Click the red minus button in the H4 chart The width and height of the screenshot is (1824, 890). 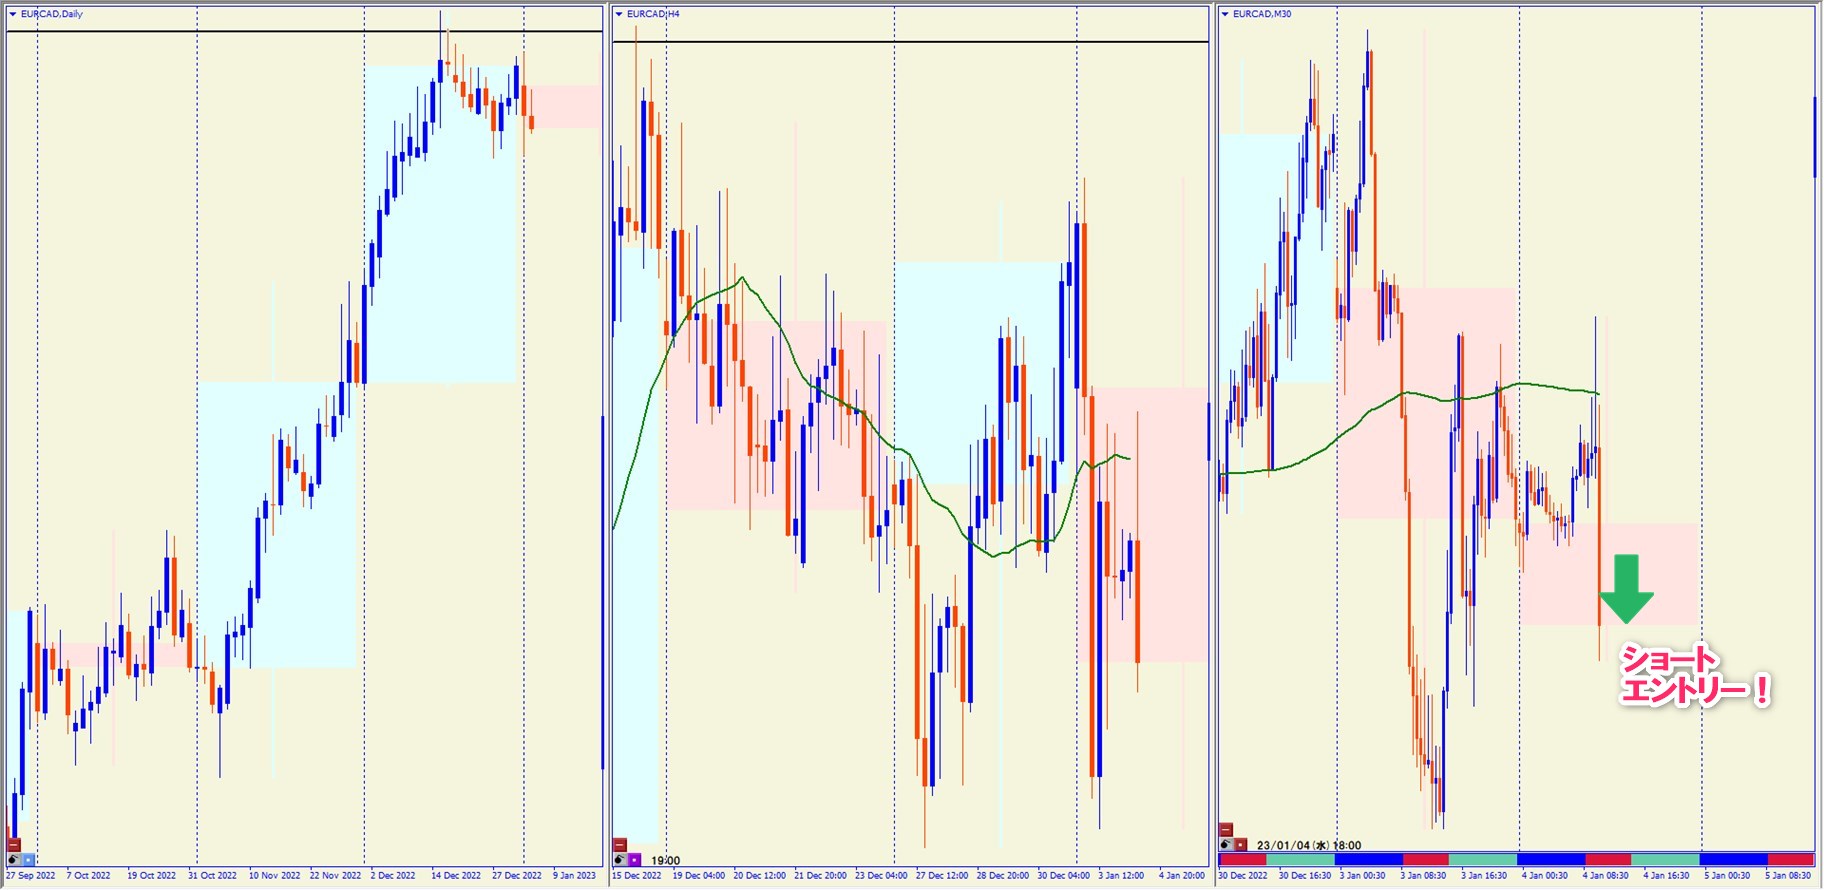[x=620, y=845]
